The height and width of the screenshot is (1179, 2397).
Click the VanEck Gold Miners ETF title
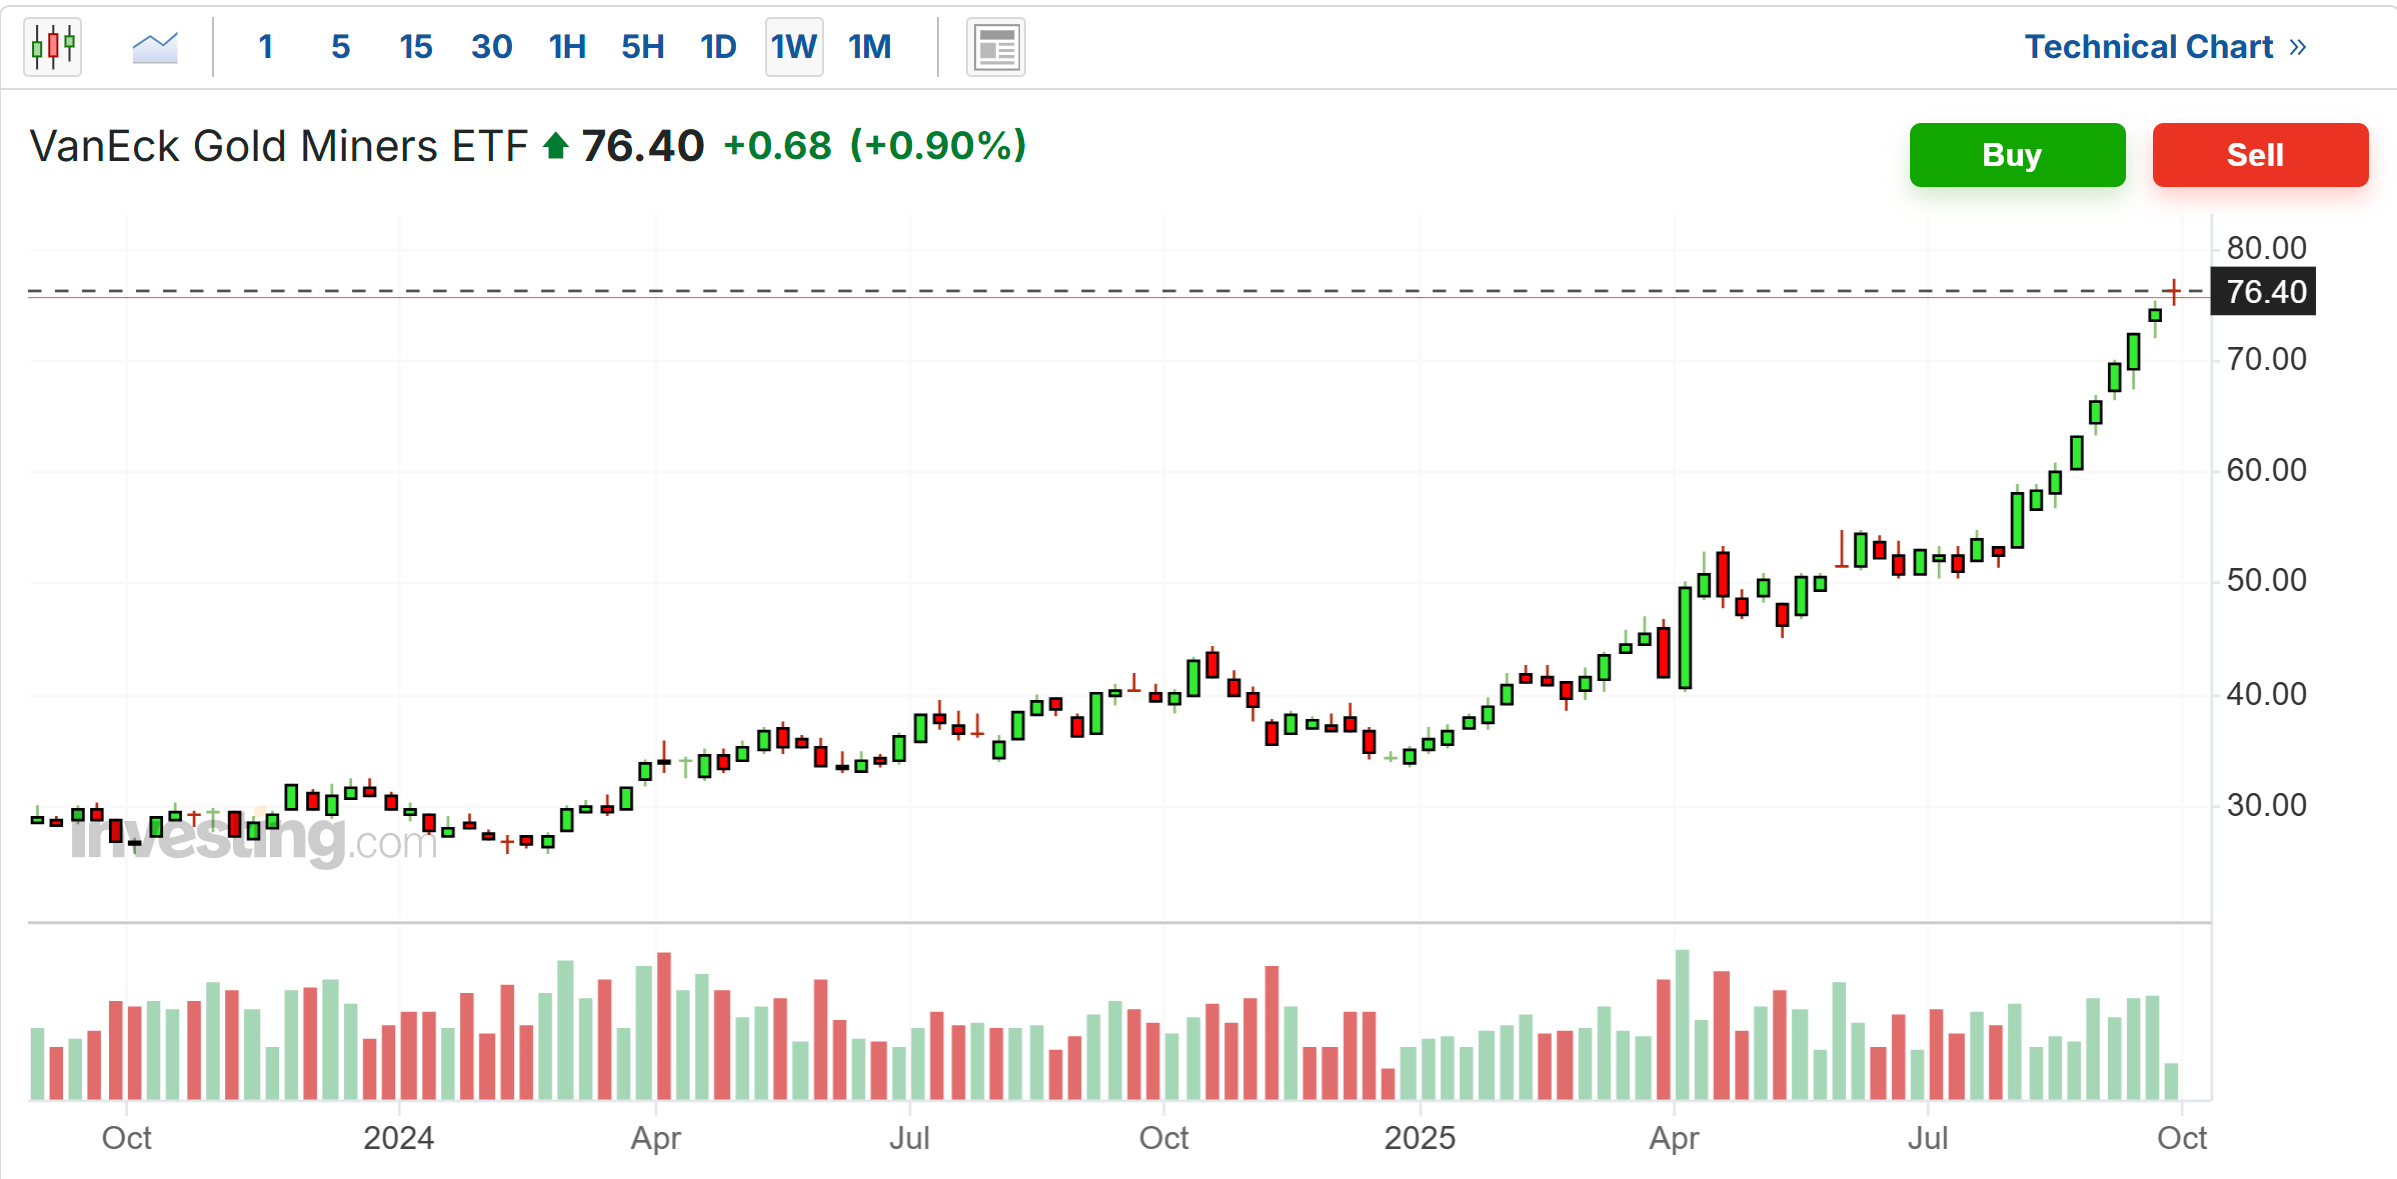279,147
